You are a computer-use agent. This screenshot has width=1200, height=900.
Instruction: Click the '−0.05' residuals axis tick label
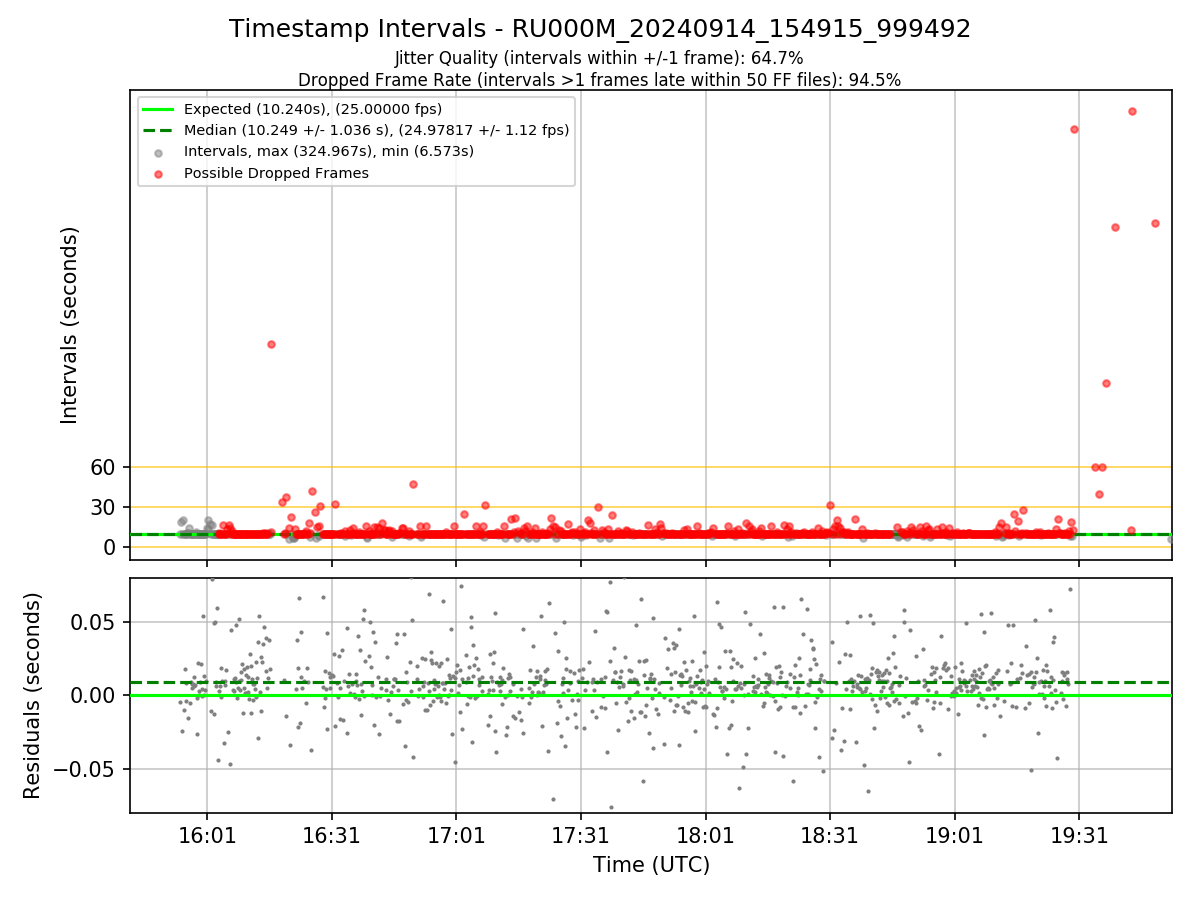pyautogui.click(x=85, y=769)
